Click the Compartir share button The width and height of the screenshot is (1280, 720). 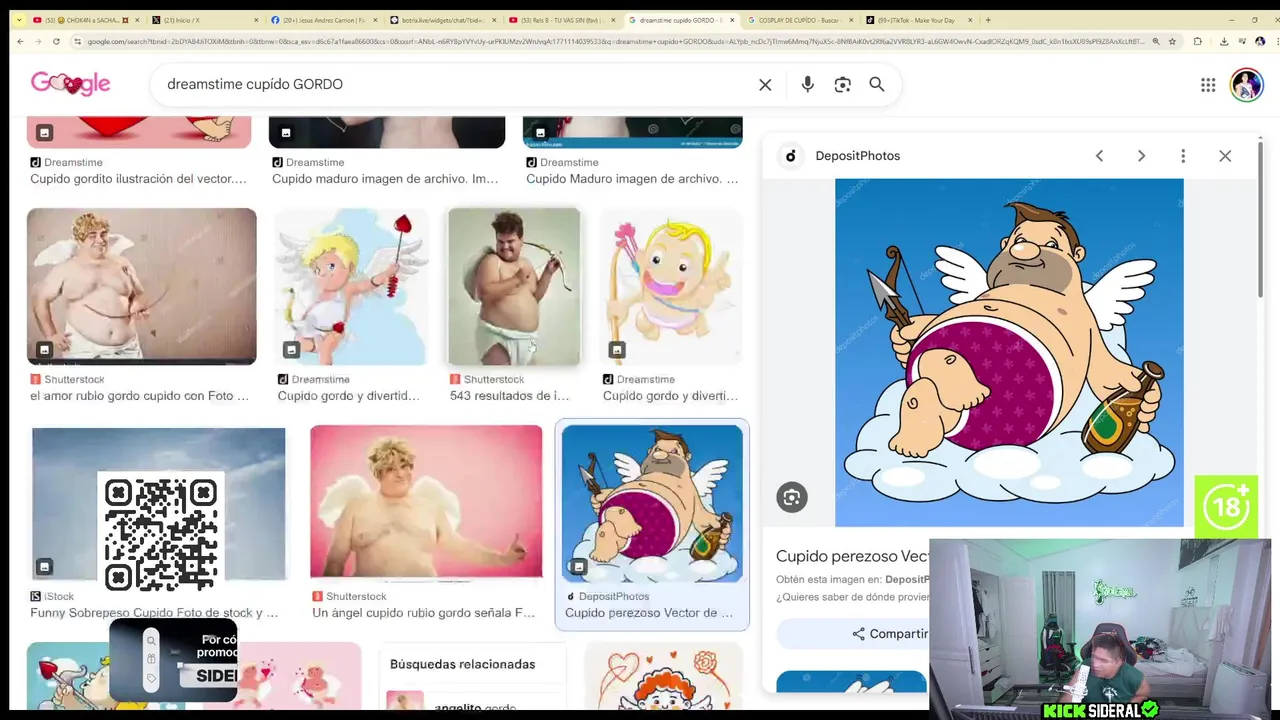890,634
